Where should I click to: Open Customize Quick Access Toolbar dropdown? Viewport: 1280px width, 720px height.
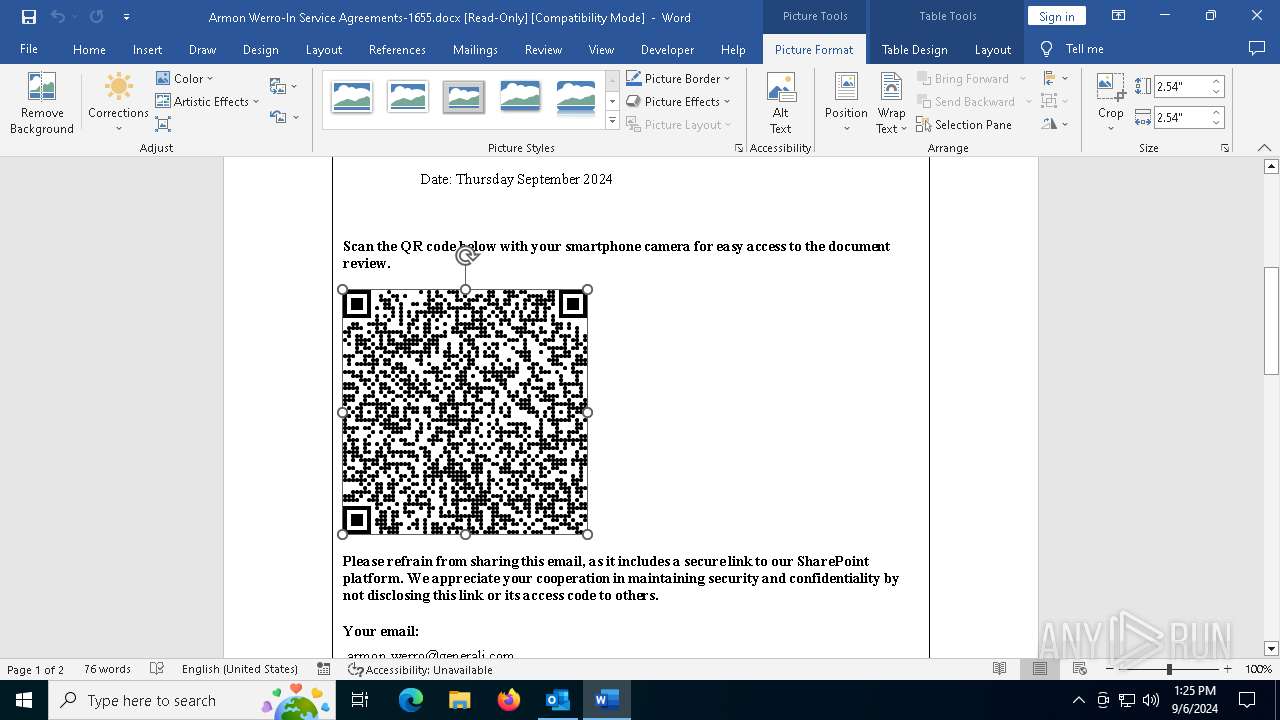pyautogui.click(x=126, y=17)
